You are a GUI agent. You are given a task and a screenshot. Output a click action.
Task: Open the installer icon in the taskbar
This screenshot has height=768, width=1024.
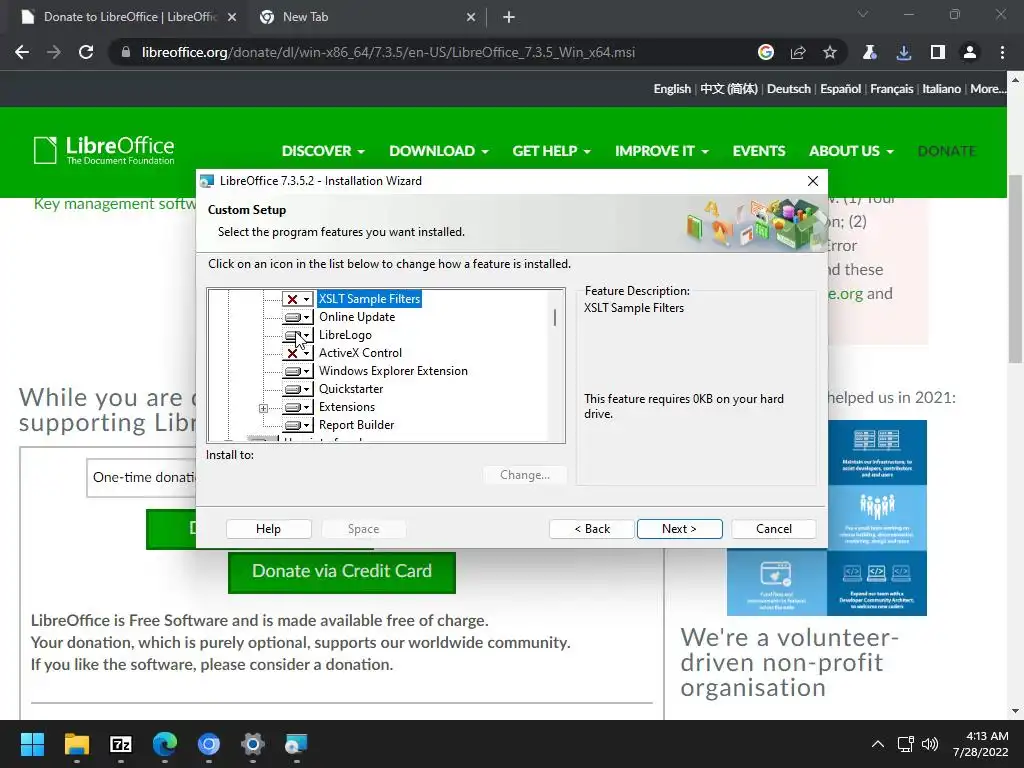click(x=296, y=744)
